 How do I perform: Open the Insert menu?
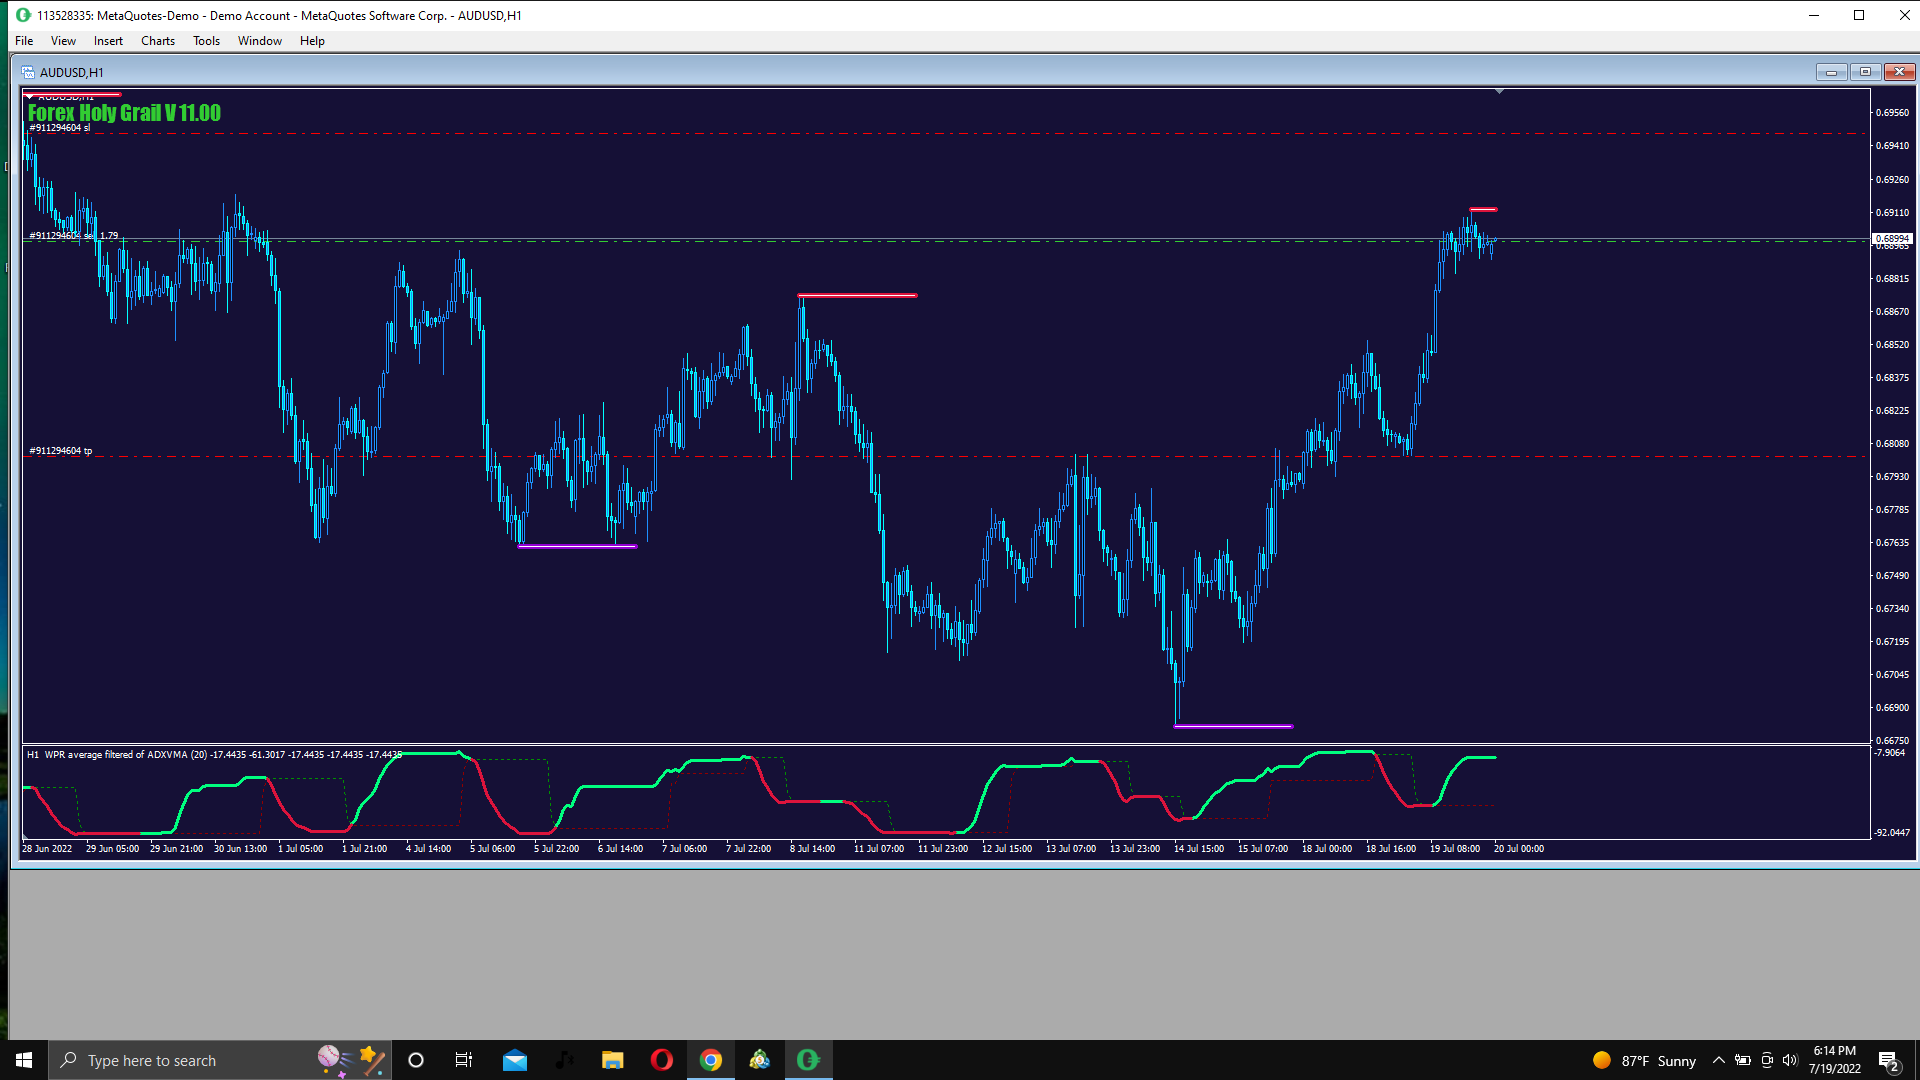pos(108,41)
